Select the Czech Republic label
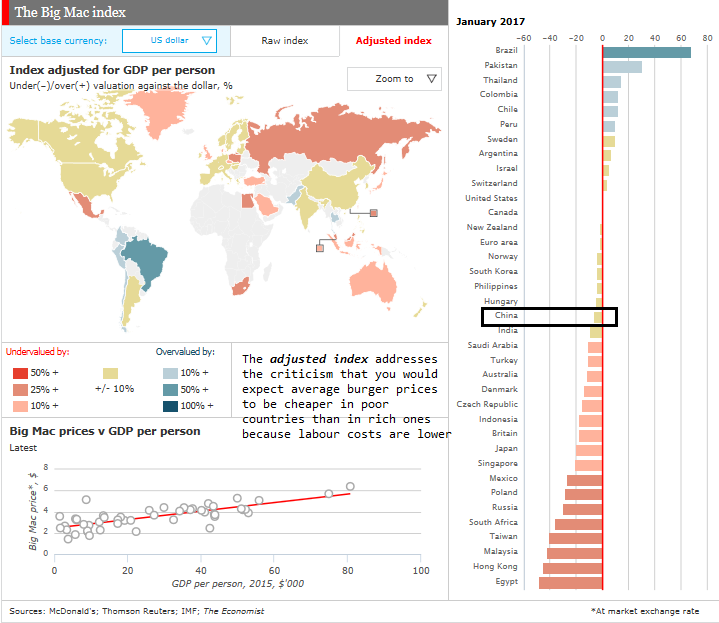Image resolution: width=719 pixels, height=623 pixels. point(487,404)
